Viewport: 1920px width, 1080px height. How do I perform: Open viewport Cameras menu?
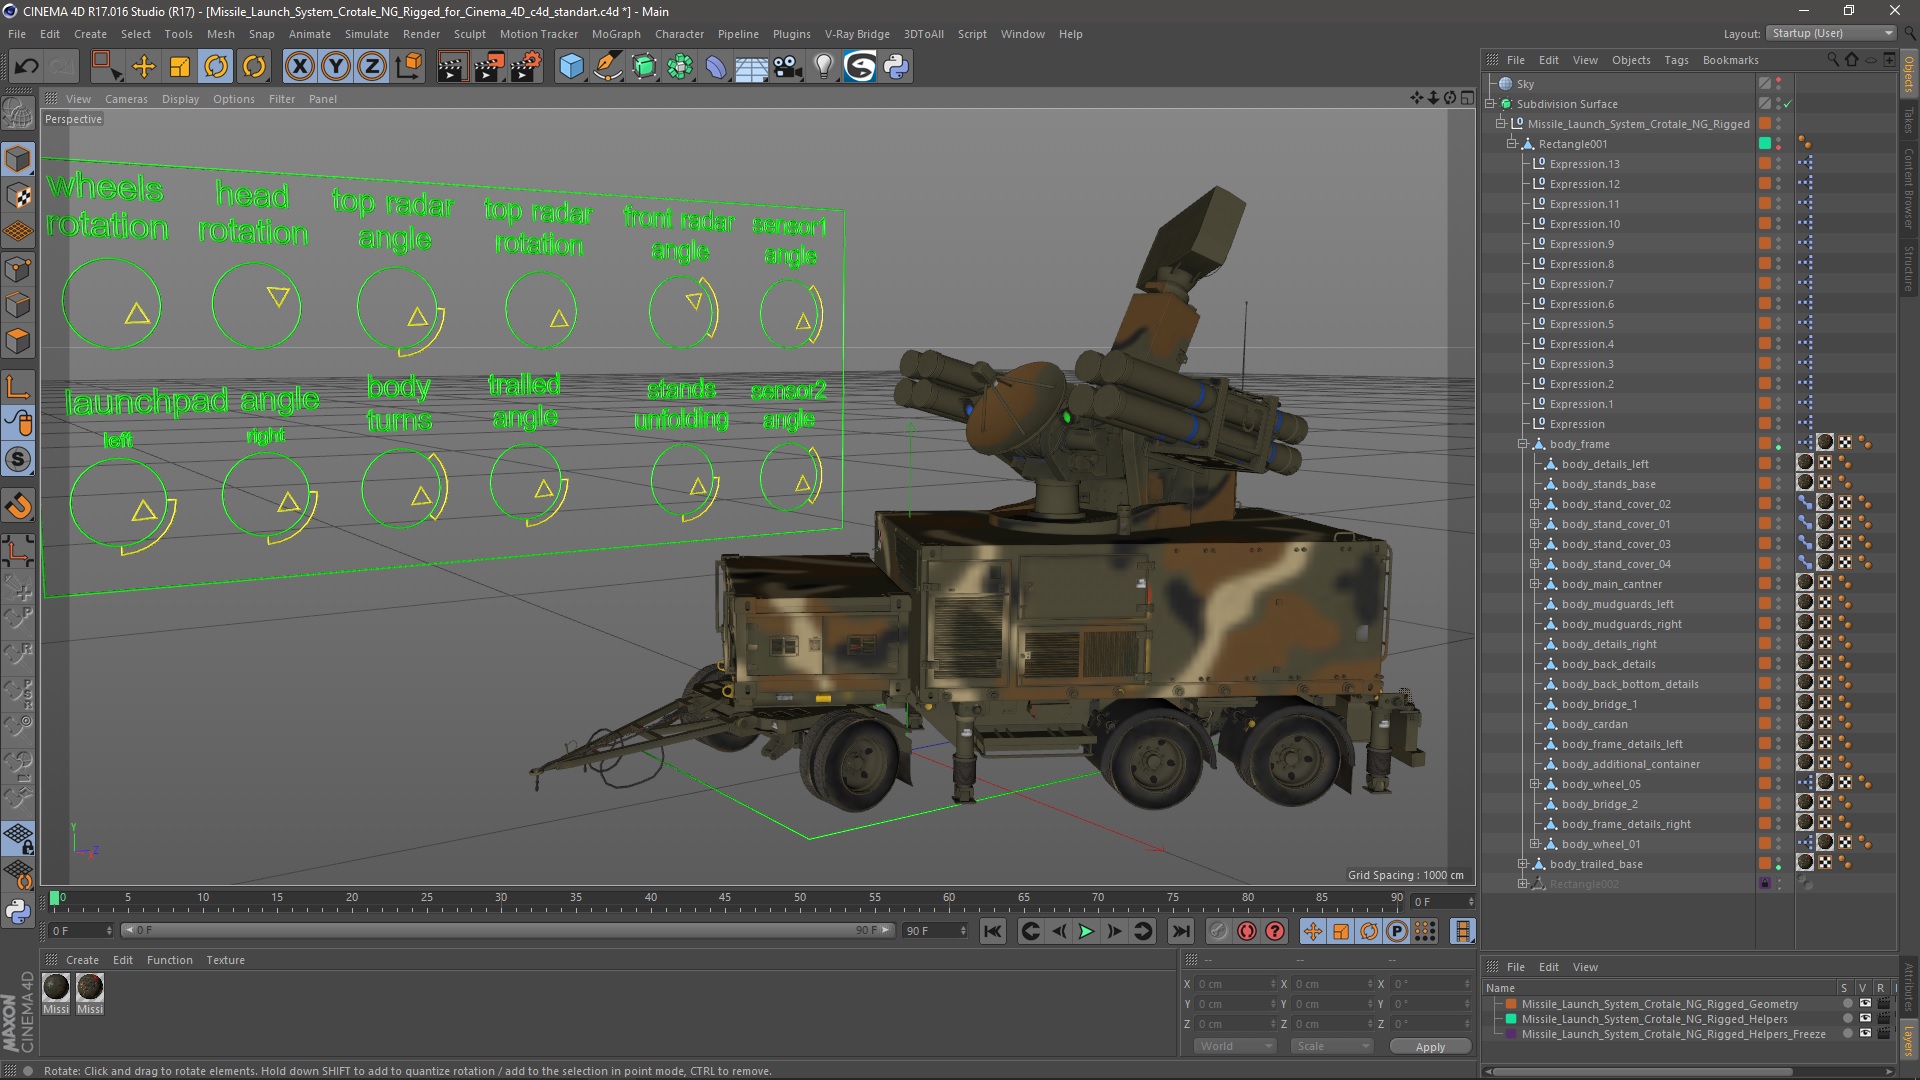(x=126, y=99)
